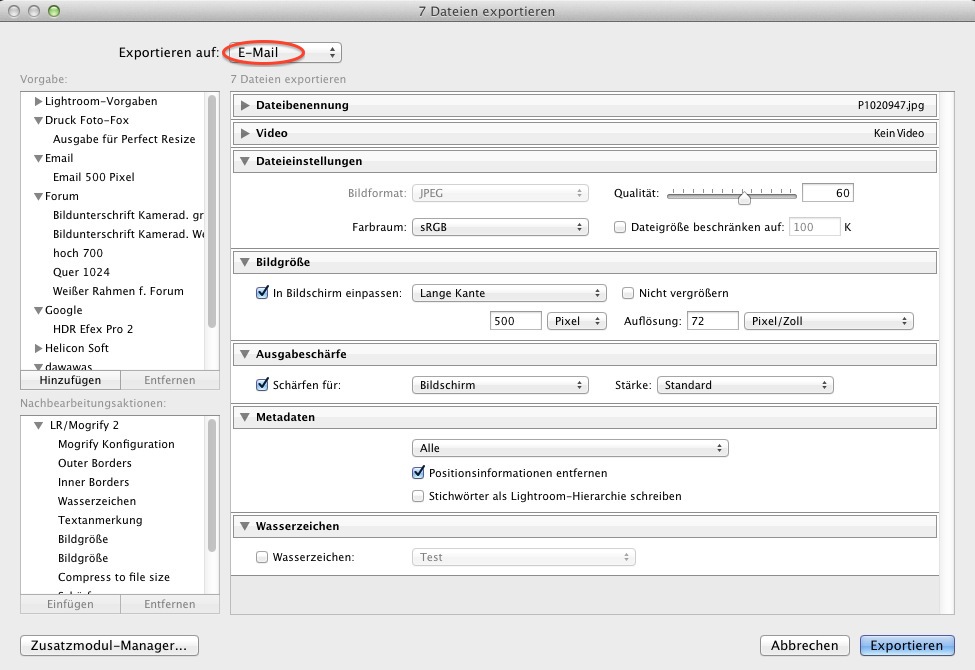Enable the Nicht vergrößern checkbox
The image size is (975, 670).
coord(629,293)
